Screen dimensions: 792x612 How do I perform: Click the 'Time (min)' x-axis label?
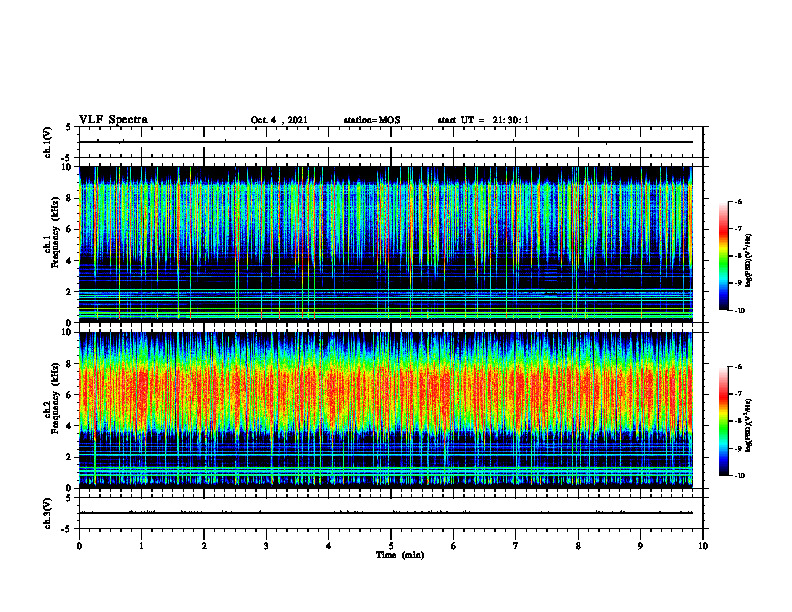pos(400,555)
